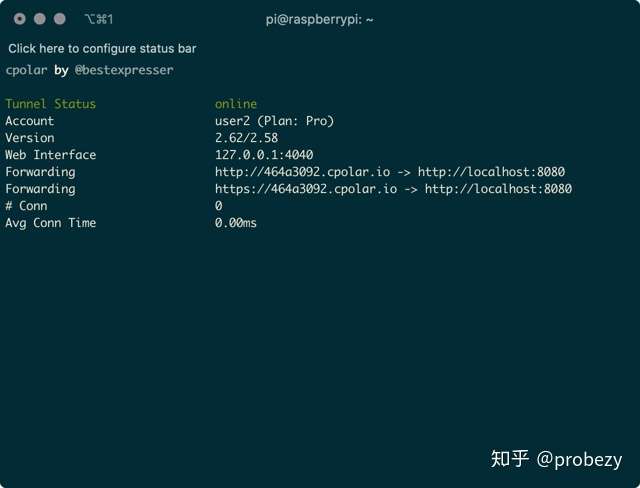
Task: Open the https://464a3092.cpolar.io forwarding URL
Action: (309, 189)
